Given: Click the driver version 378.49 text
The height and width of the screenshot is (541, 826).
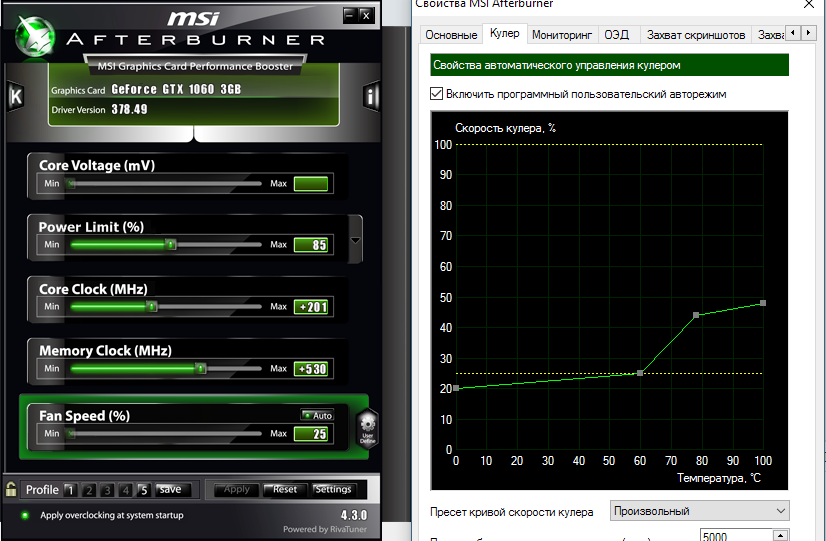Looking at the screenshot, I should coord(129,110).
